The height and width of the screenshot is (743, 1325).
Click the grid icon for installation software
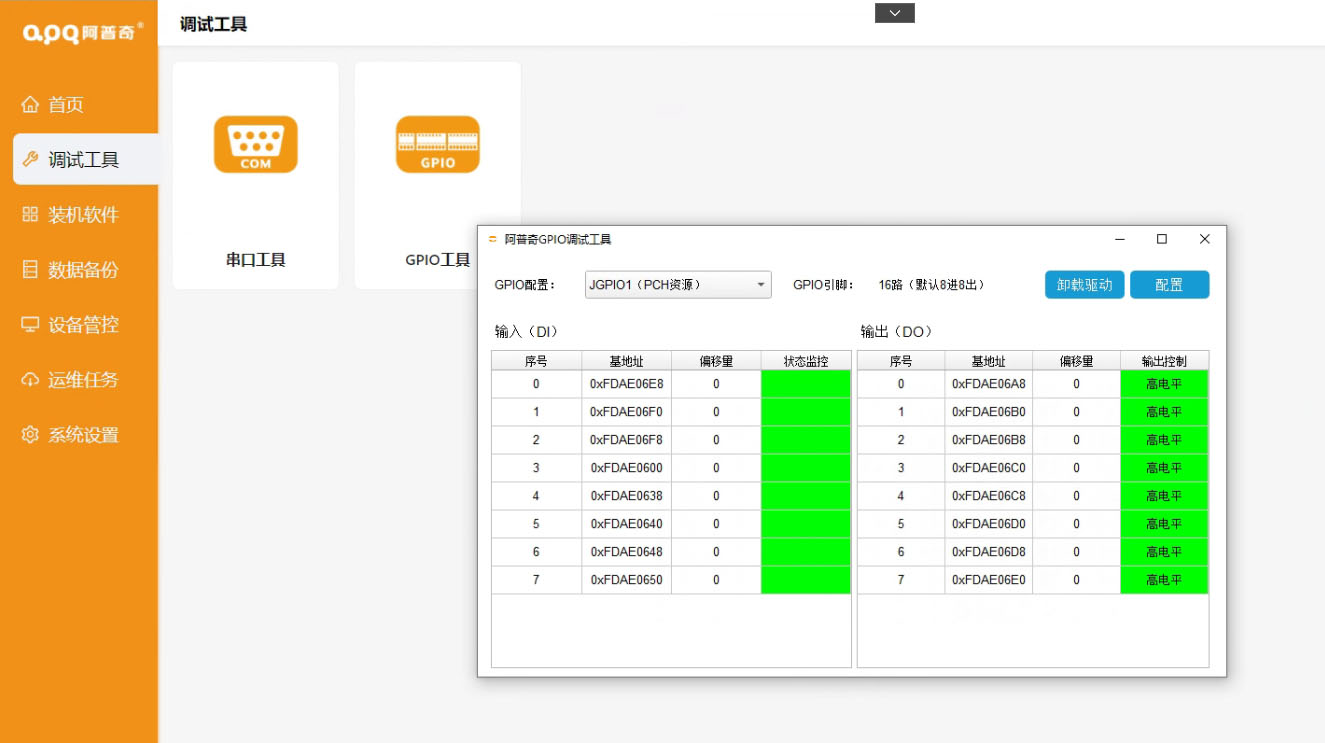tap(30, 215)
